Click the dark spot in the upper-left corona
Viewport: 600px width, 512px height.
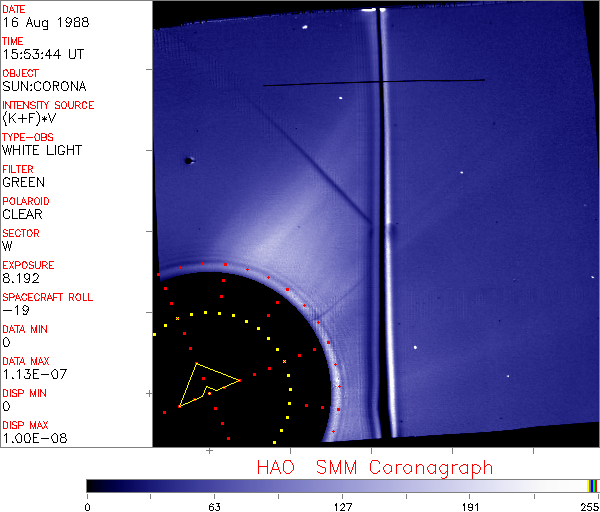(x=187, y=160)
